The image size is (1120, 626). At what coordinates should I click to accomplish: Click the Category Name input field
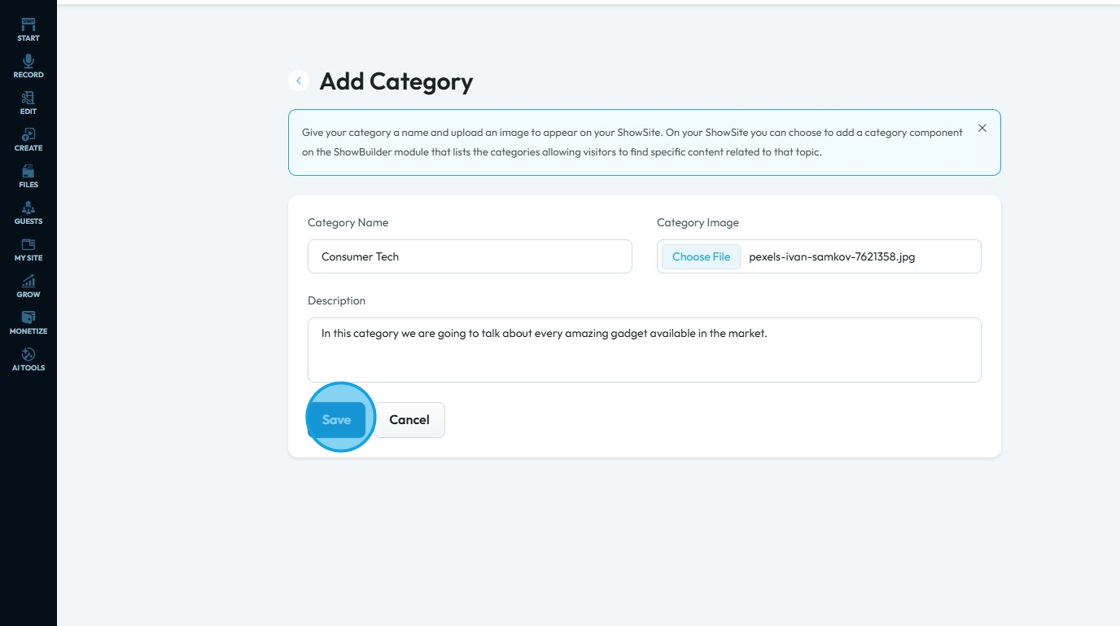click(x=470, y=257)
